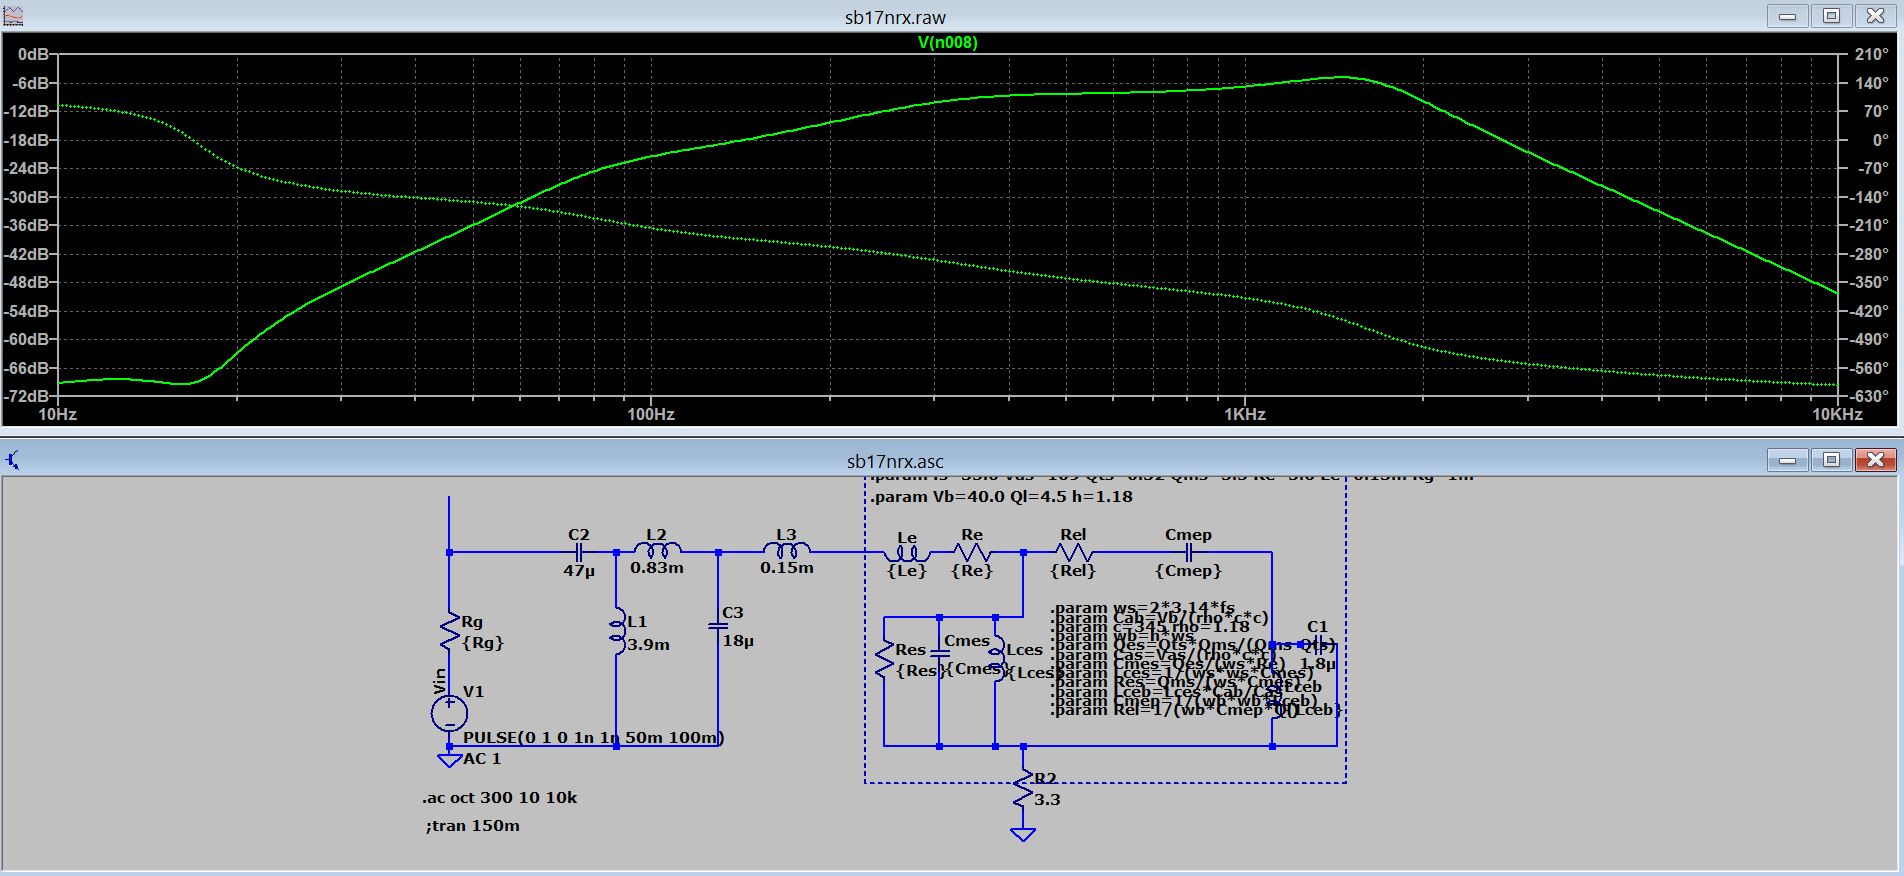Viewport: 1904px width, 876px height.
Task: Click the {Cmep} value text
Action: 1189,571
